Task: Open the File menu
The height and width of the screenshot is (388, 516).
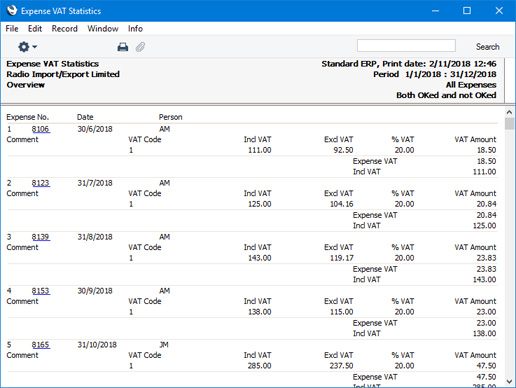Action: pos(12,29)
